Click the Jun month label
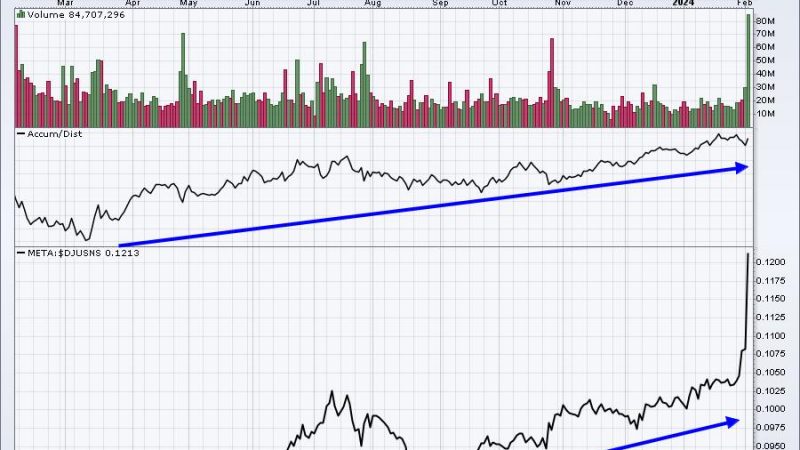 (253, 3)
